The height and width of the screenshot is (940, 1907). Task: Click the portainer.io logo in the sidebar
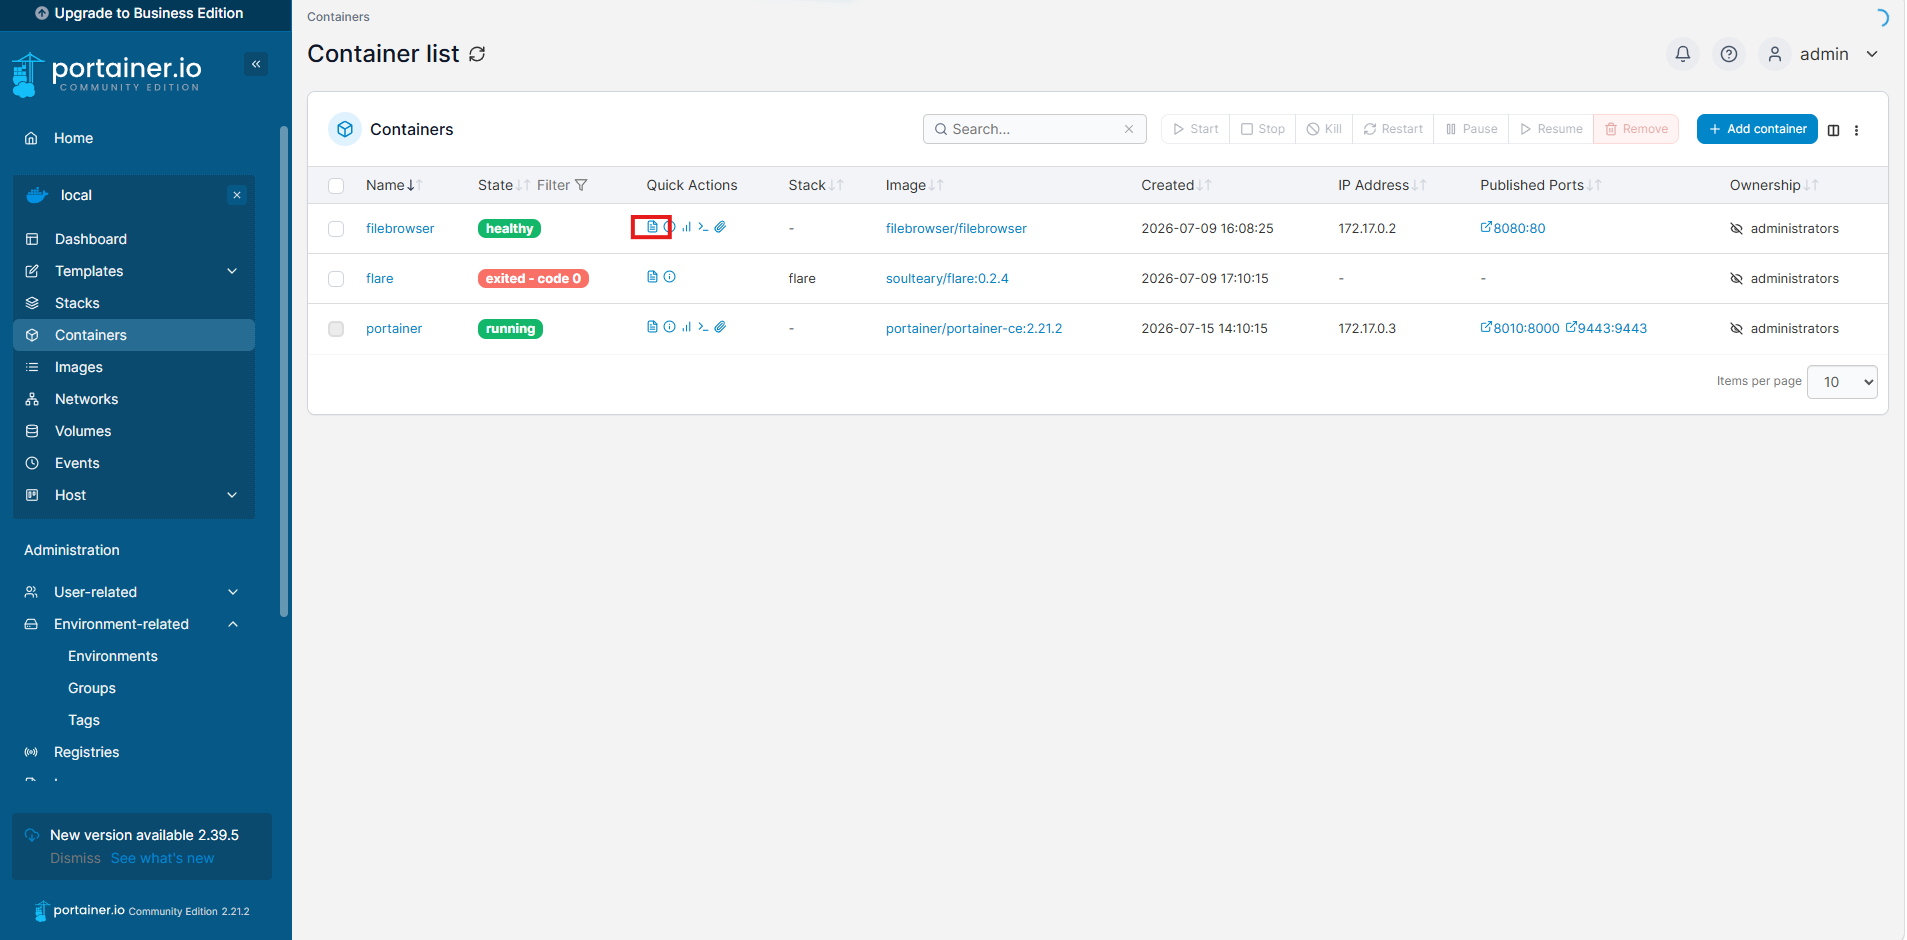point(107,74)
